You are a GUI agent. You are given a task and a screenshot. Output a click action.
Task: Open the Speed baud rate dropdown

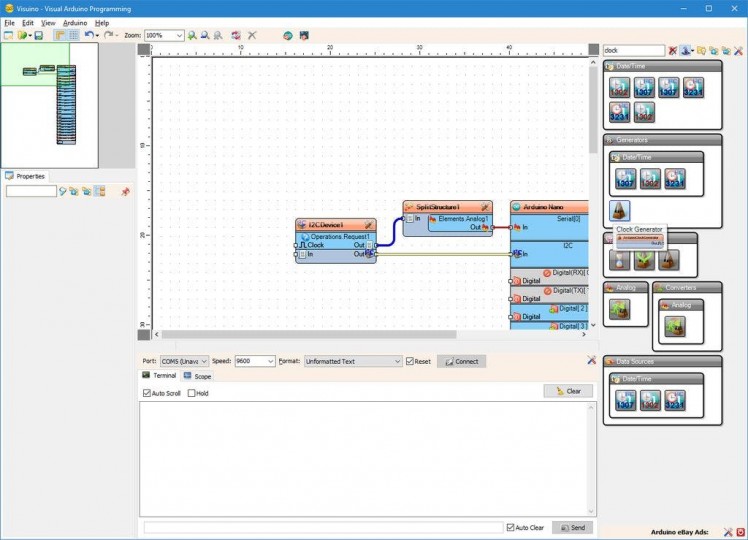coord(270,361)
